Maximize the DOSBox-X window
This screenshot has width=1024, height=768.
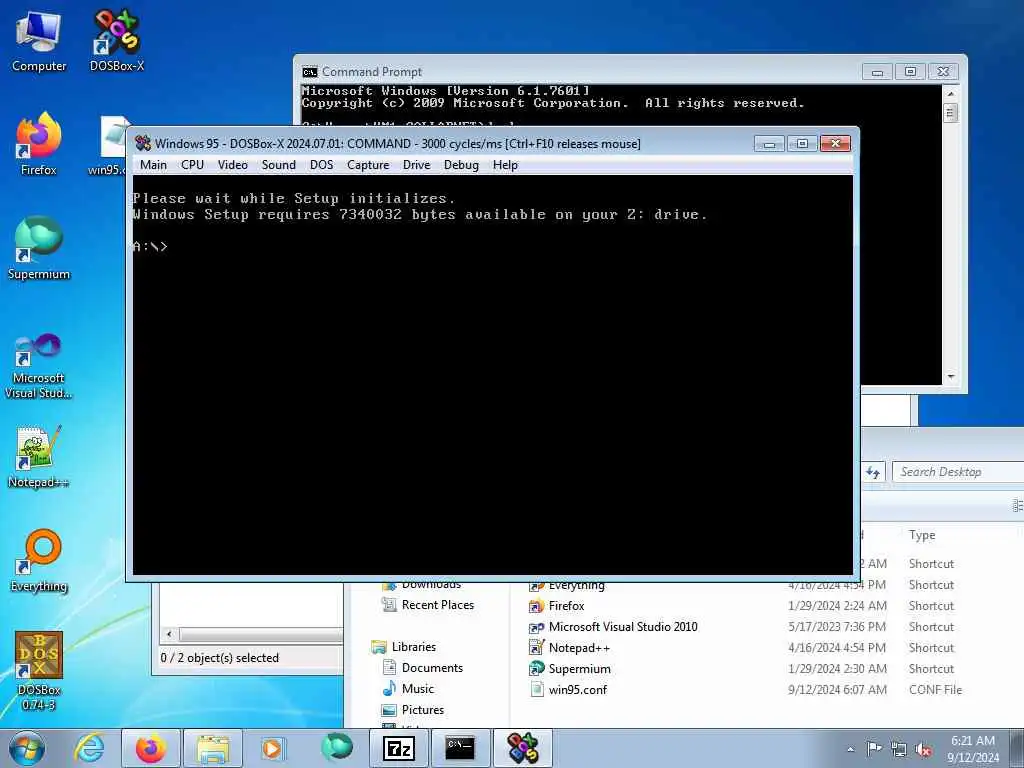[x=802, y=144]
